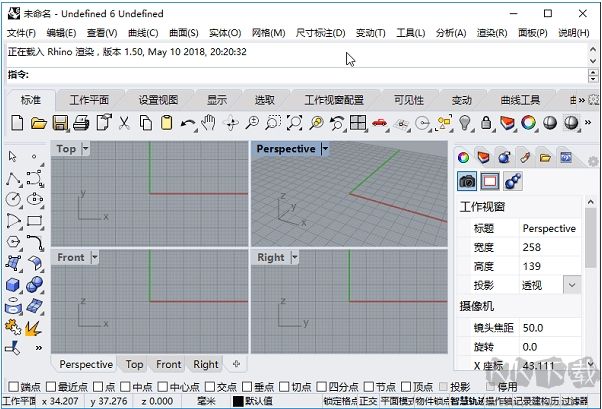Click the 镜头焦距 value field
This screenshot has height=409, width=602.
(550, 327)
